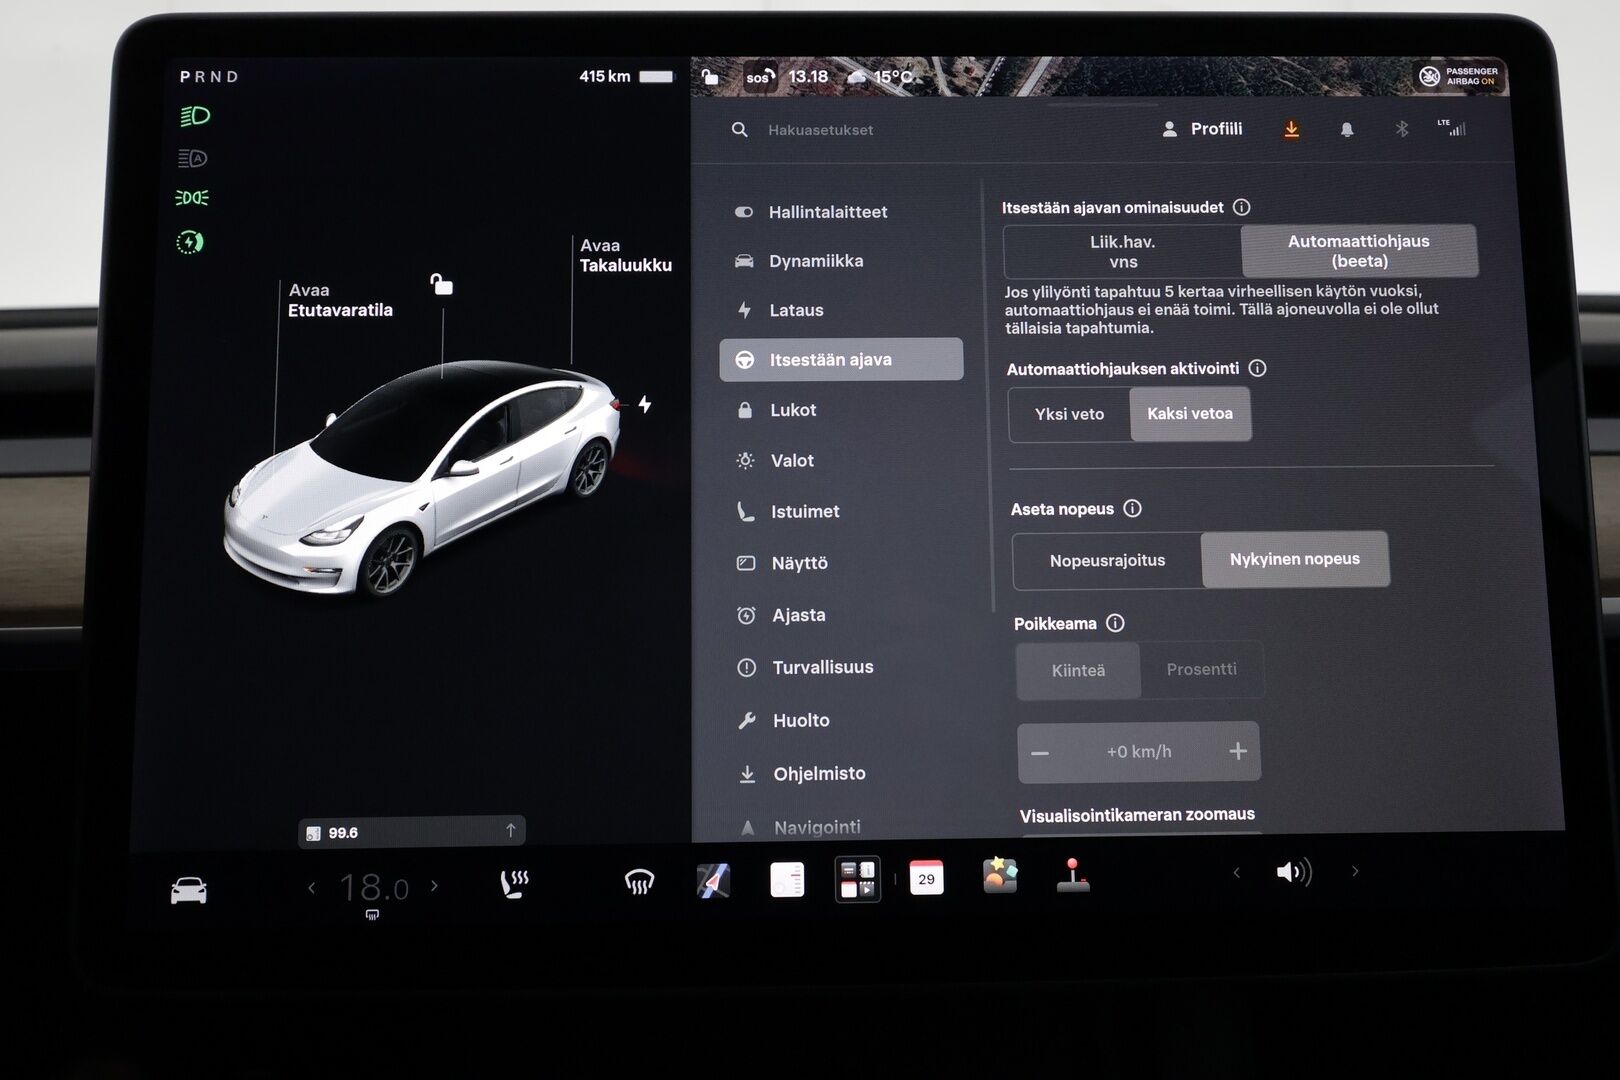Open the navigation app icon
The height and width of the screenshot is (1080, 1620).
713,880
